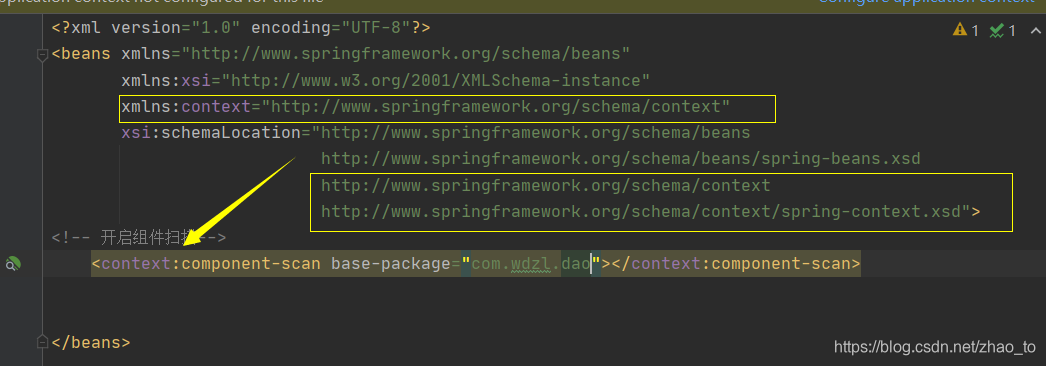Open the configure application context link
This screenshot has width=1046, height=366.
pos(926,2)
